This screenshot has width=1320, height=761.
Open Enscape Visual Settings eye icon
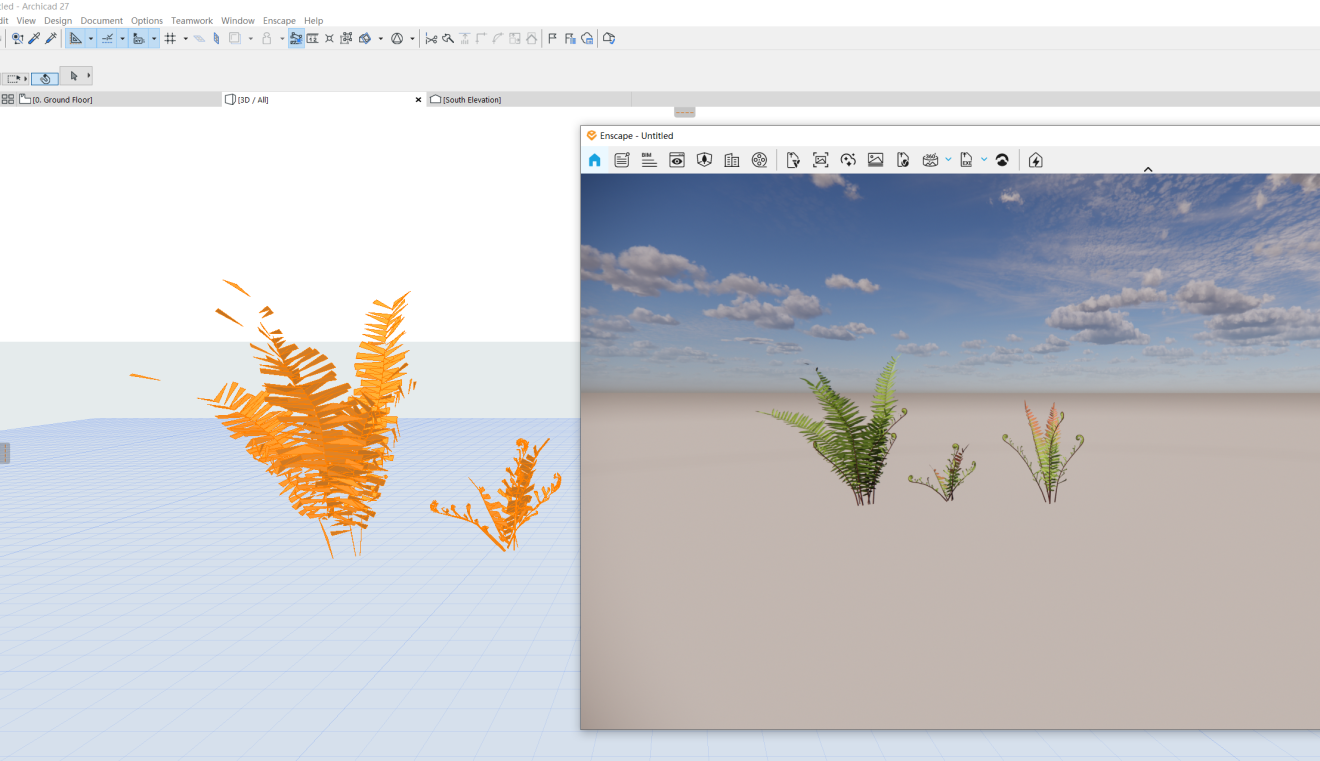point(677,160)
